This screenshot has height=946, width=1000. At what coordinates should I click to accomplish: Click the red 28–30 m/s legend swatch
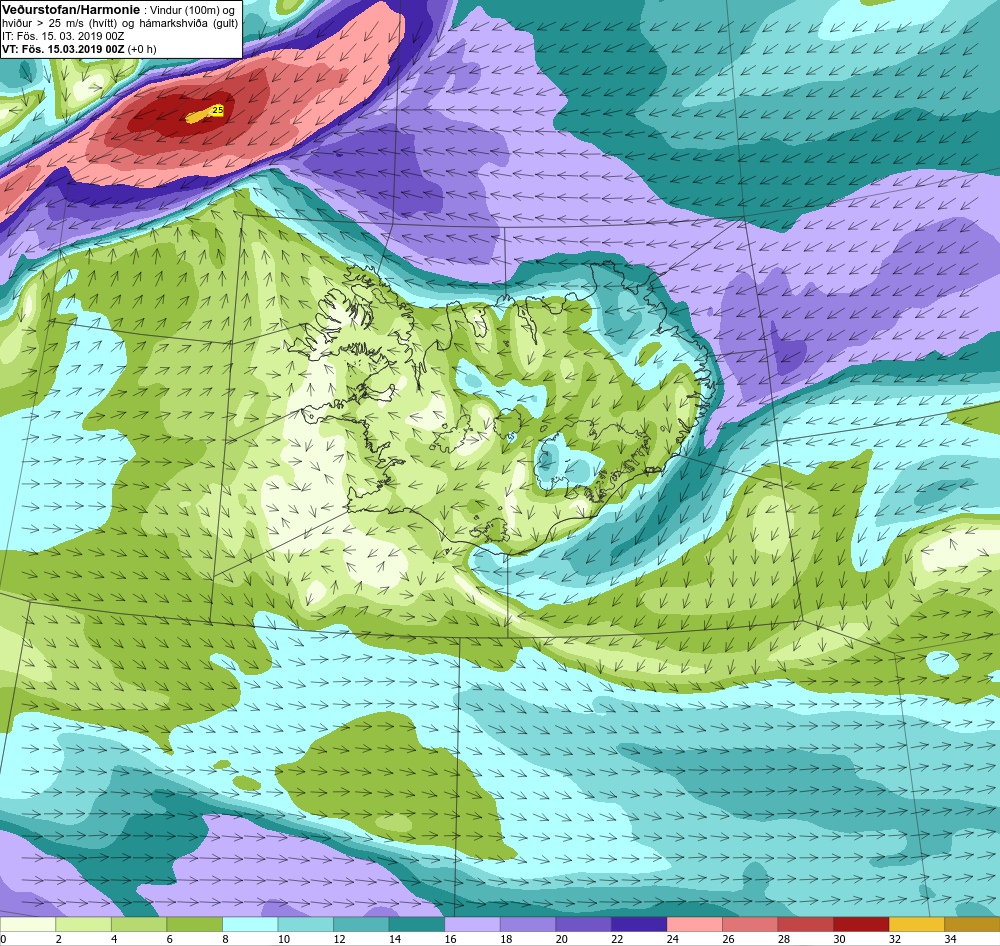(805, 924)
